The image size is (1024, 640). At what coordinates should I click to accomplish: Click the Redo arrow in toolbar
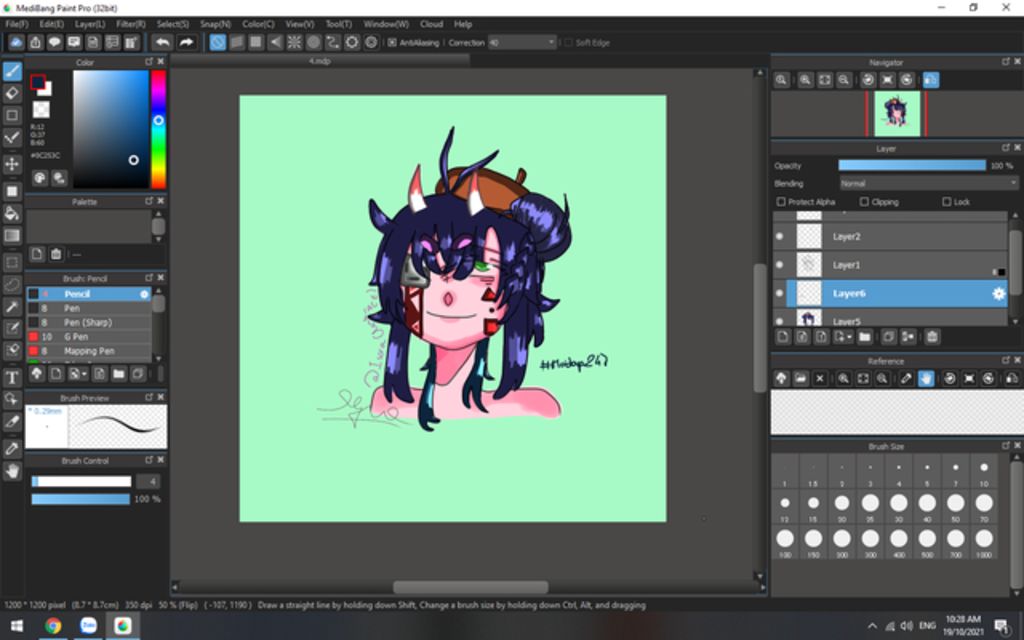coord(186,42)
